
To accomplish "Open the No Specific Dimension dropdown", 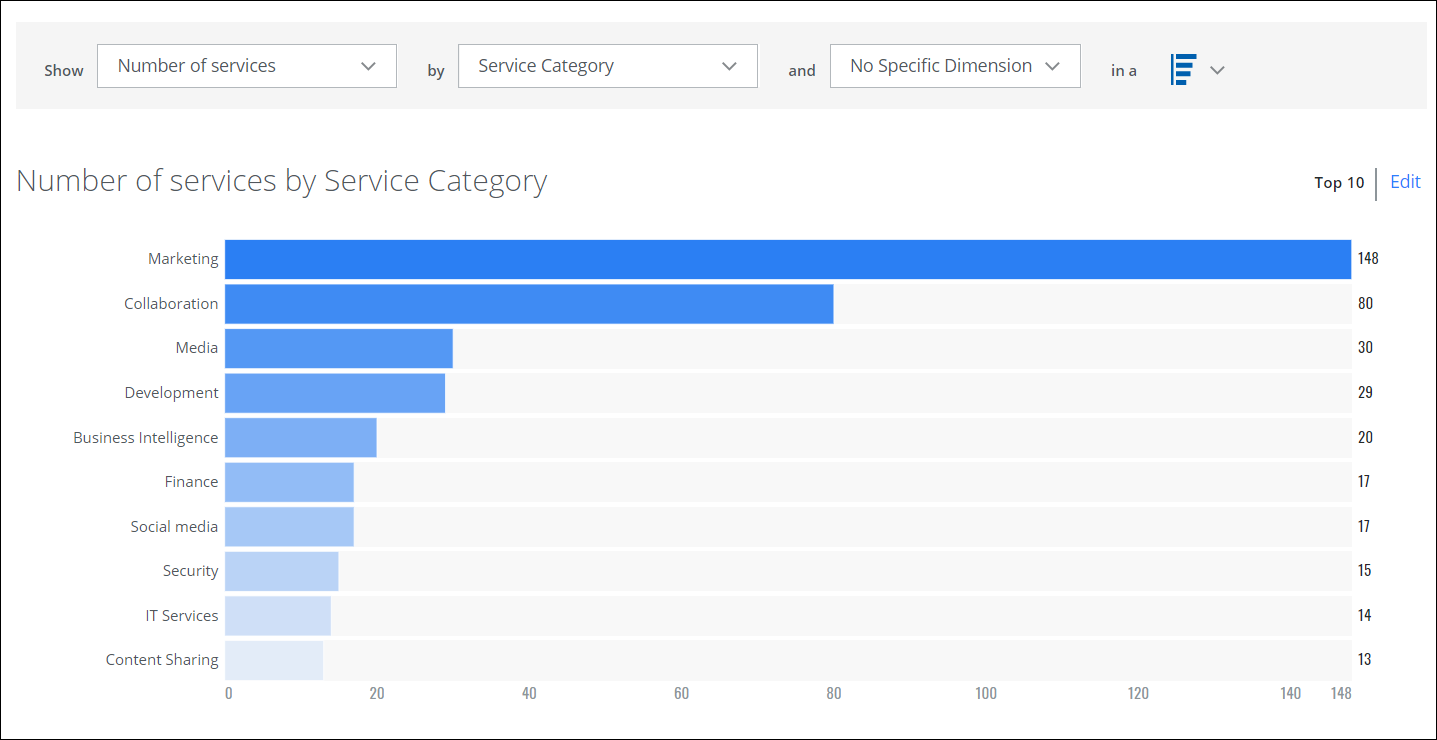I will tap(954, 66).
